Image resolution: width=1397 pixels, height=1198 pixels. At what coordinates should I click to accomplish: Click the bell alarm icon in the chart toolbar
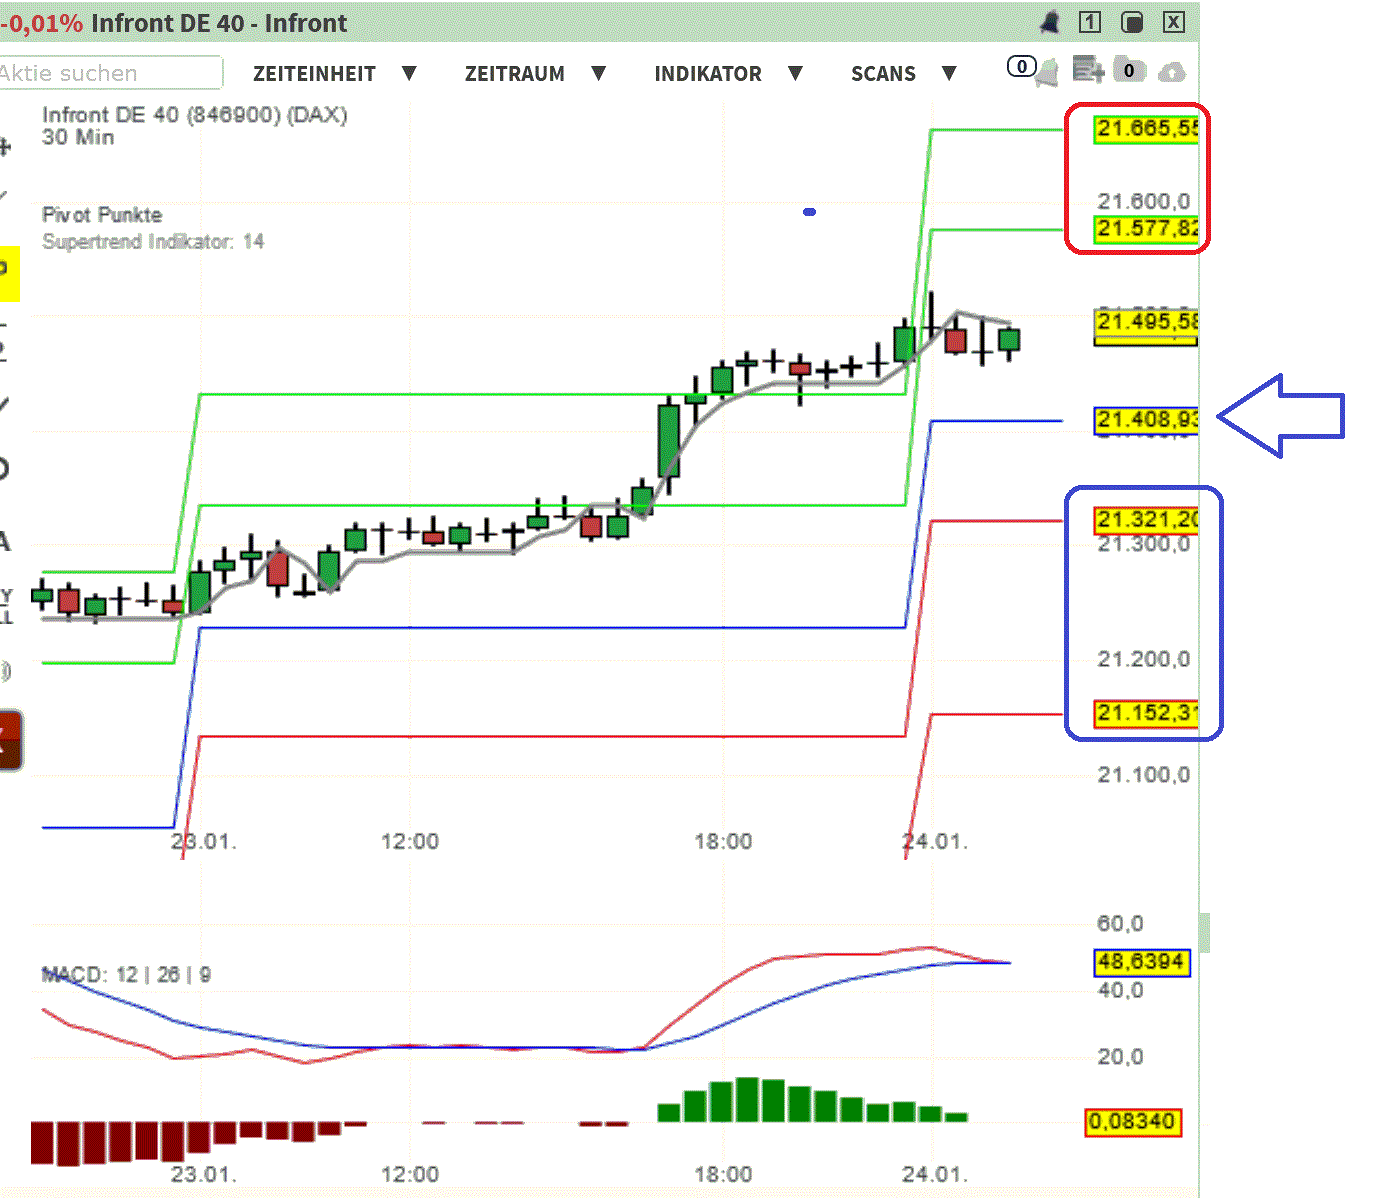click(x=1045, y=72)
